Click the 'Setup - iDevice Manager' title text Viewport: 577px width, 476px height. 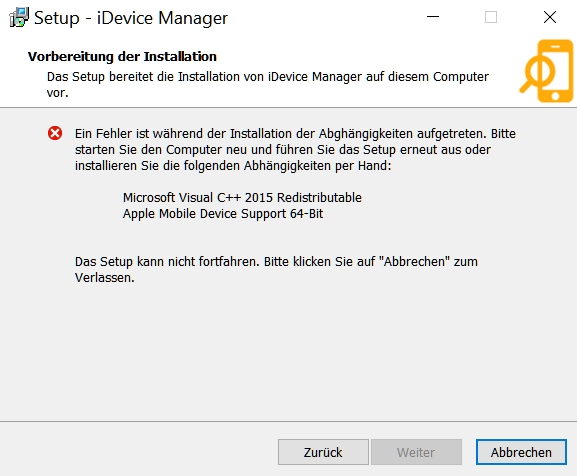(131, 18)
